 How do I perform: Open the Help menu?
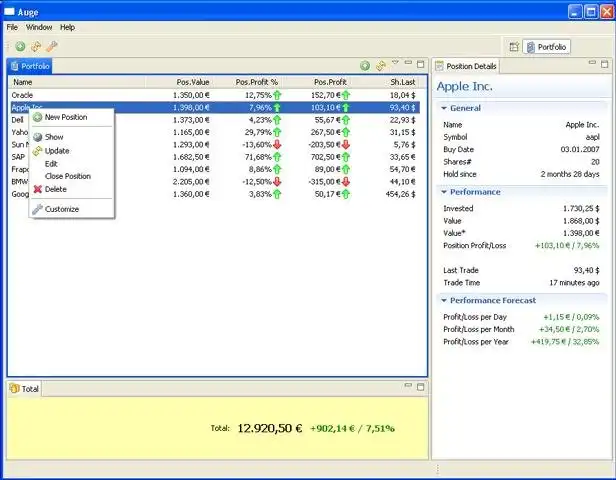(x=67, y=27)
